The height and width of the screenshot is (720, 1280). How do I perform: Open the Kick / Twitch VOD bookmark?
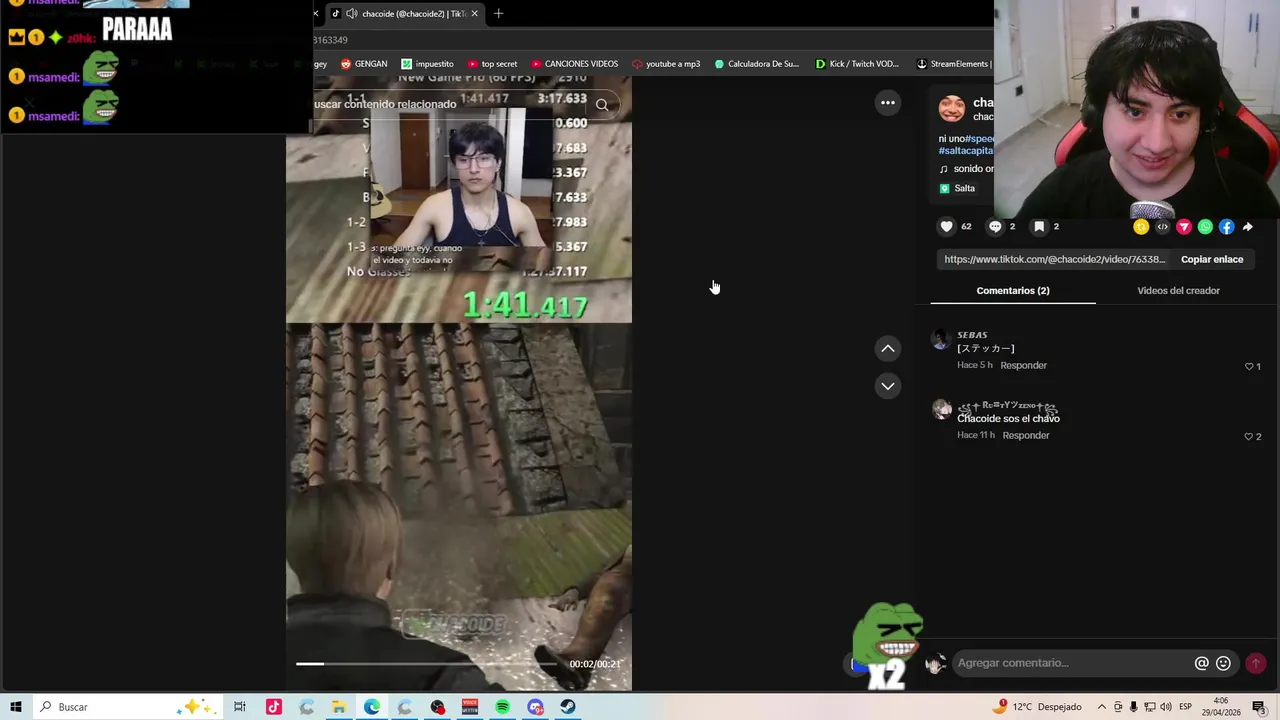pos(857,64)
